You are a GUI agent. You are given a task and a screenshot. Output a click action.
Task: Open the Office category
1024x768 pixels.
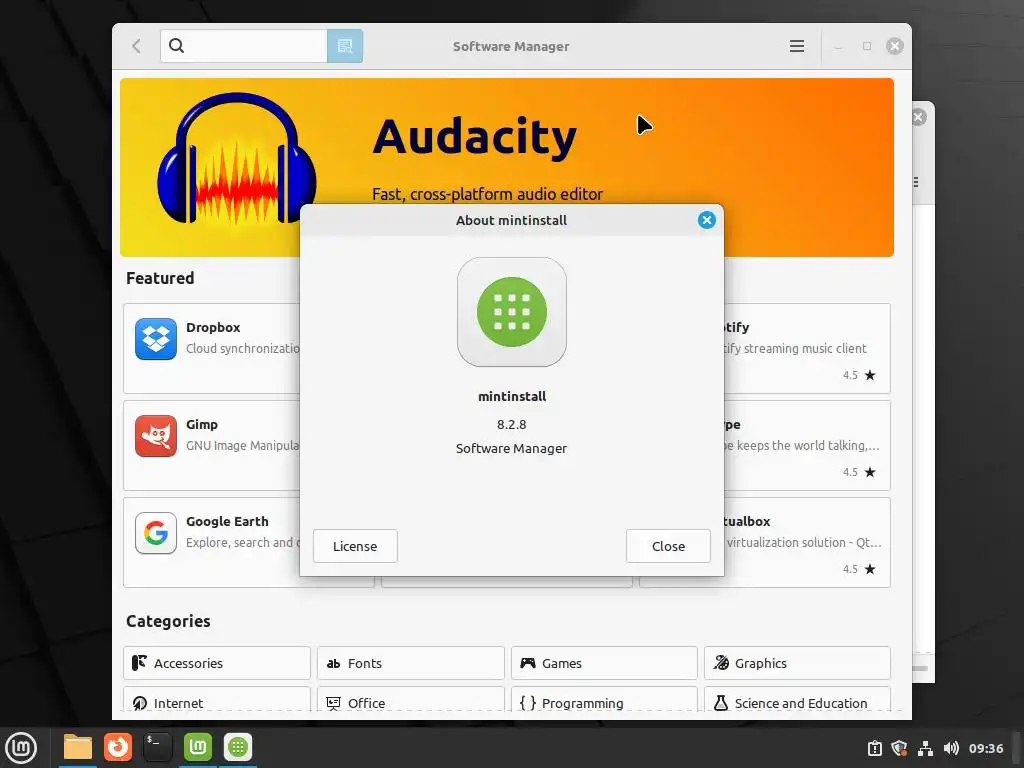(411, 701)
